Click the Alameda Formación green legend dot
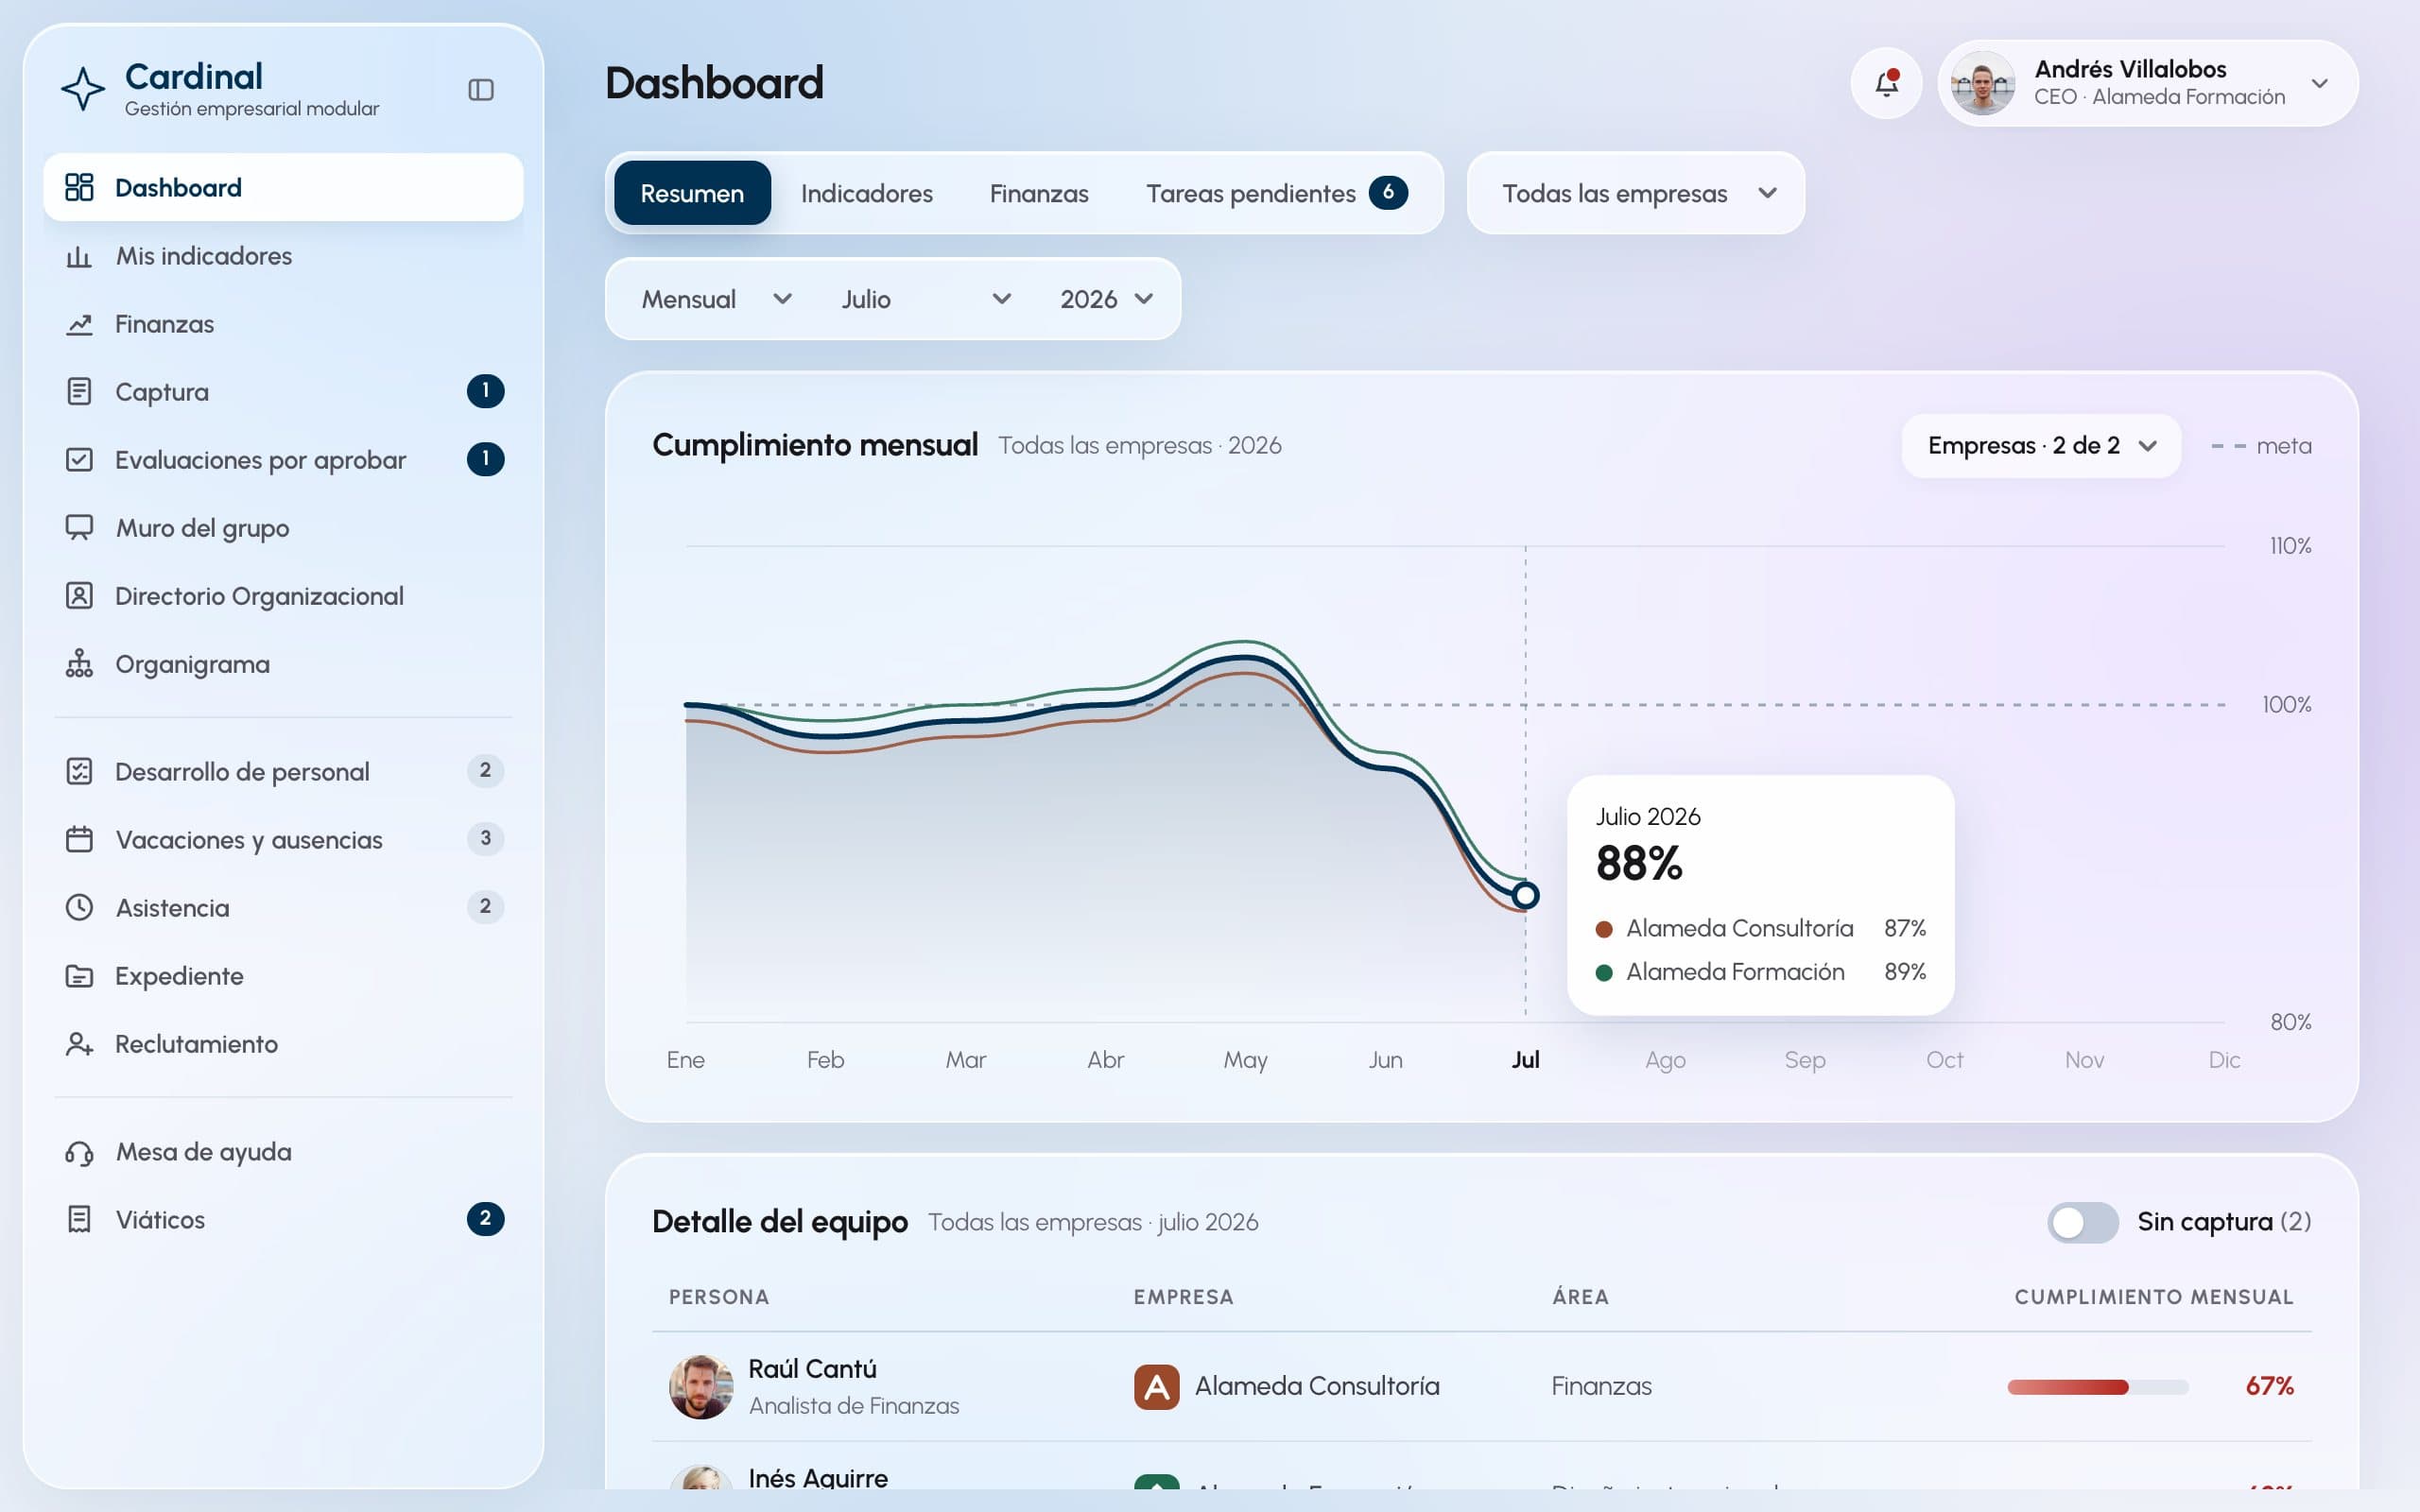This screenshot has height=1512, width=2420. 1604,973
